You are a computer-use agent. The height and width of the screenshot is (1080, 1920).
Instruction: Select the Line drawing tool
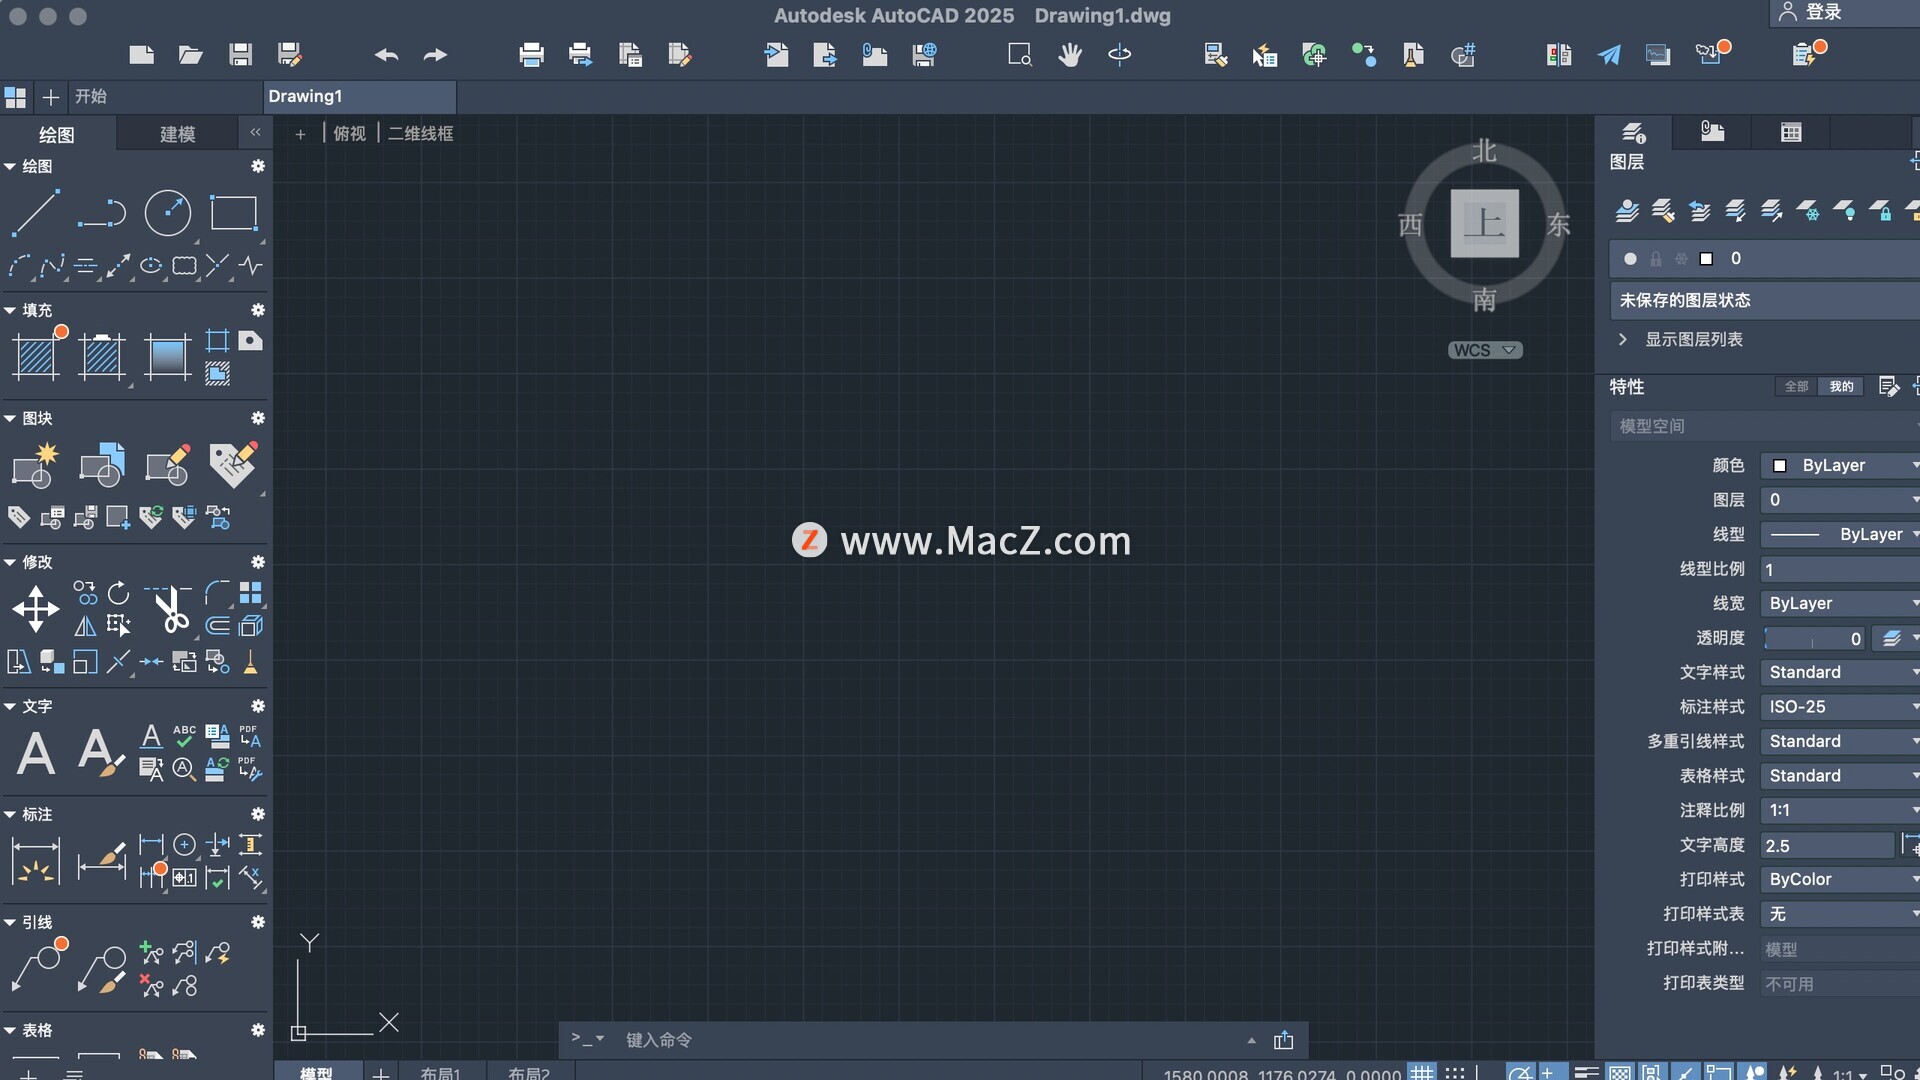click(x=35, y=213)
